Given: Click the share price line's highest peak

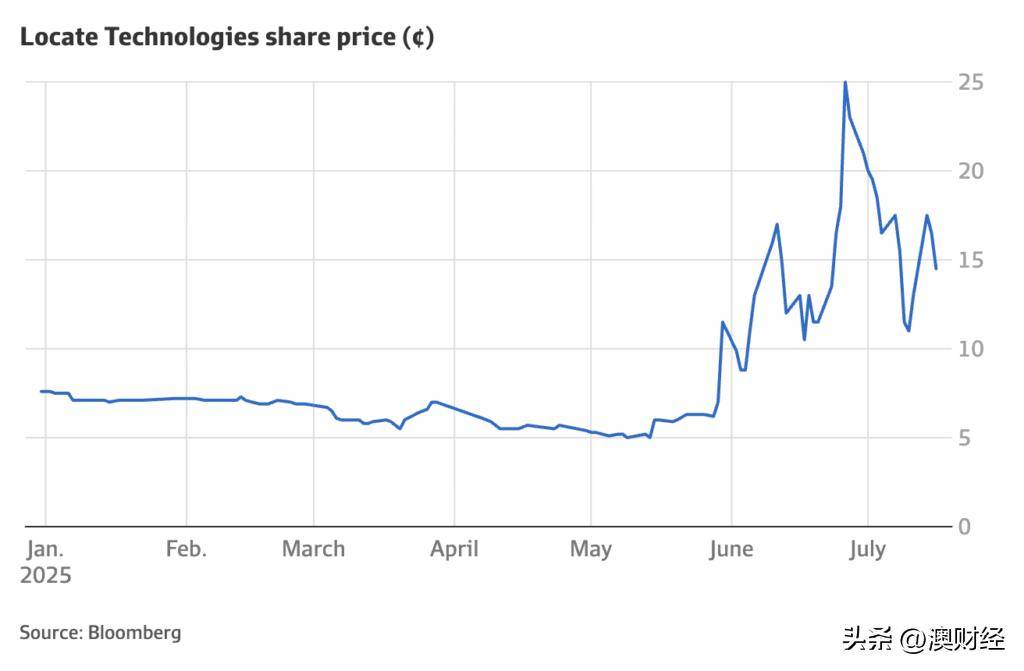Looking at the screenshot, I should pos(845,83).
